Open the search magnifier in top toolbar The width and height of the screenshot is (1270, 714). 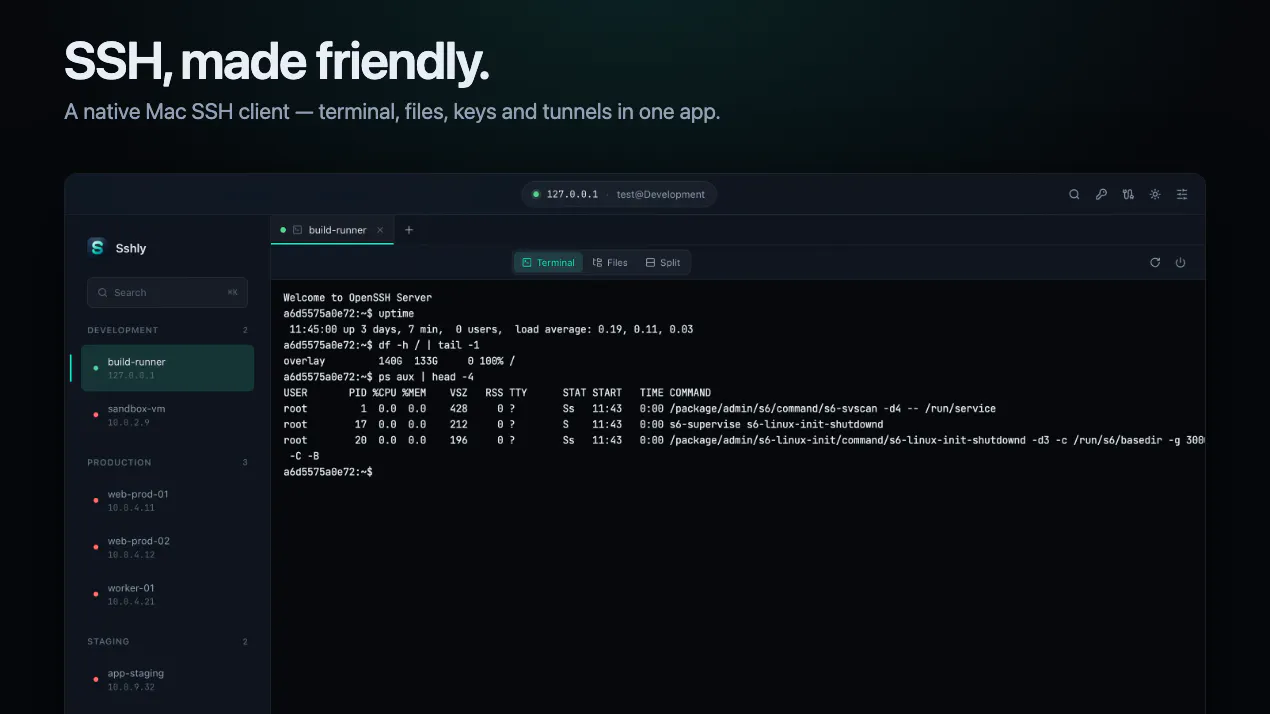1074,195
